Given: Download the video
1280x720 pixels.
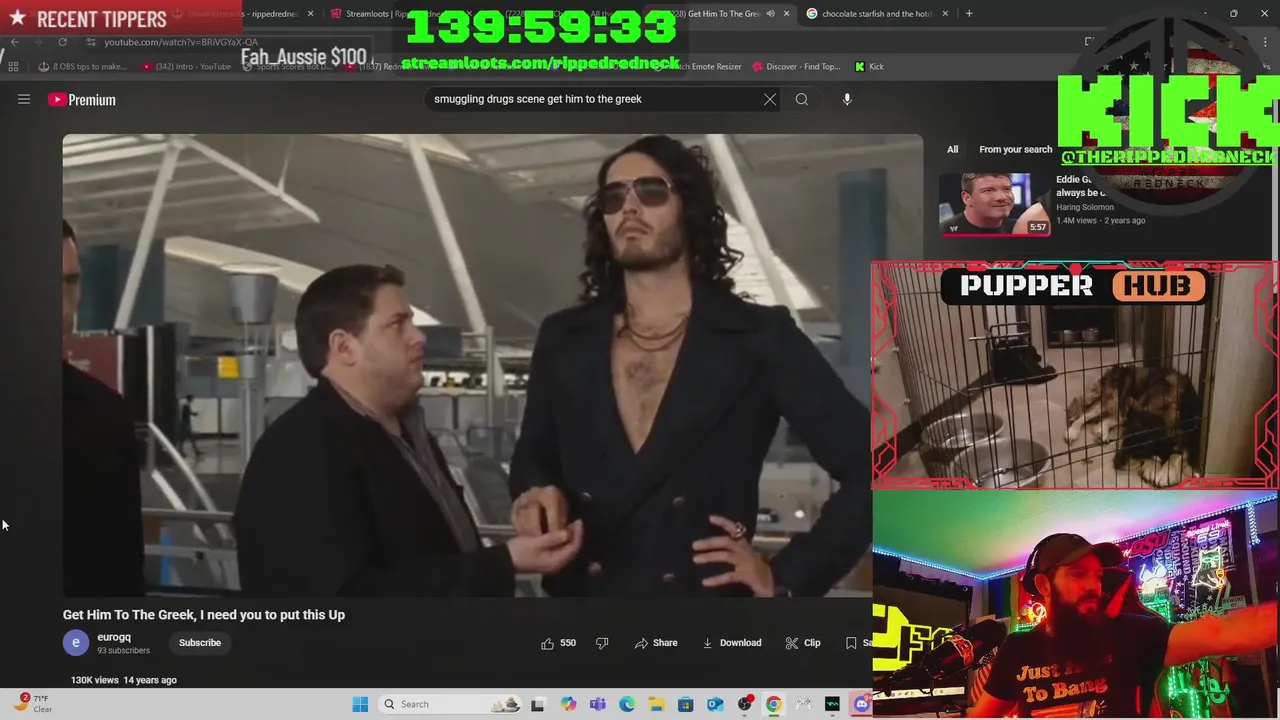Looking at the screenshot, I should click(x=732, y=643).
